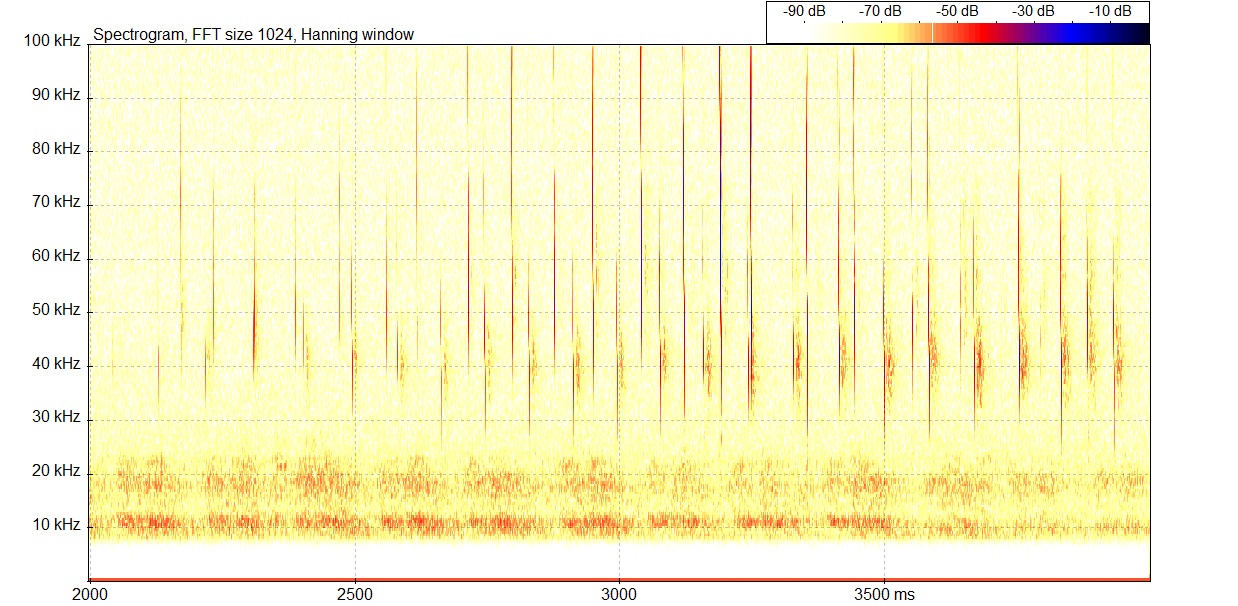Click the 50 kHz frequency axis label

(55, 310)
